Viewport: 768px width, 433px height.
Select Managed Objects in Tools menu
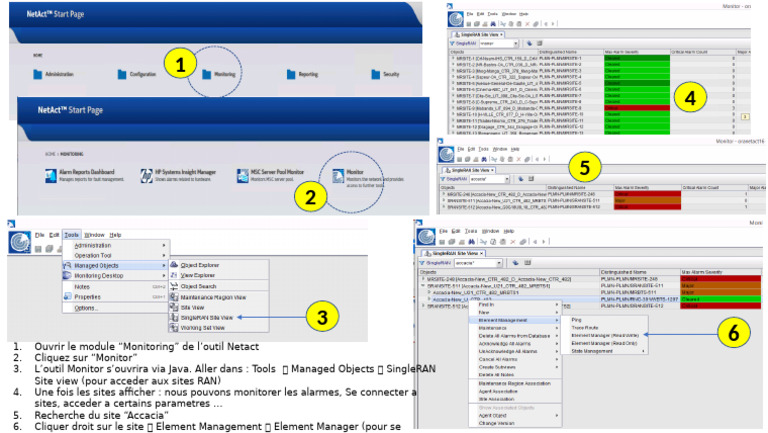[x=116, y=265]
